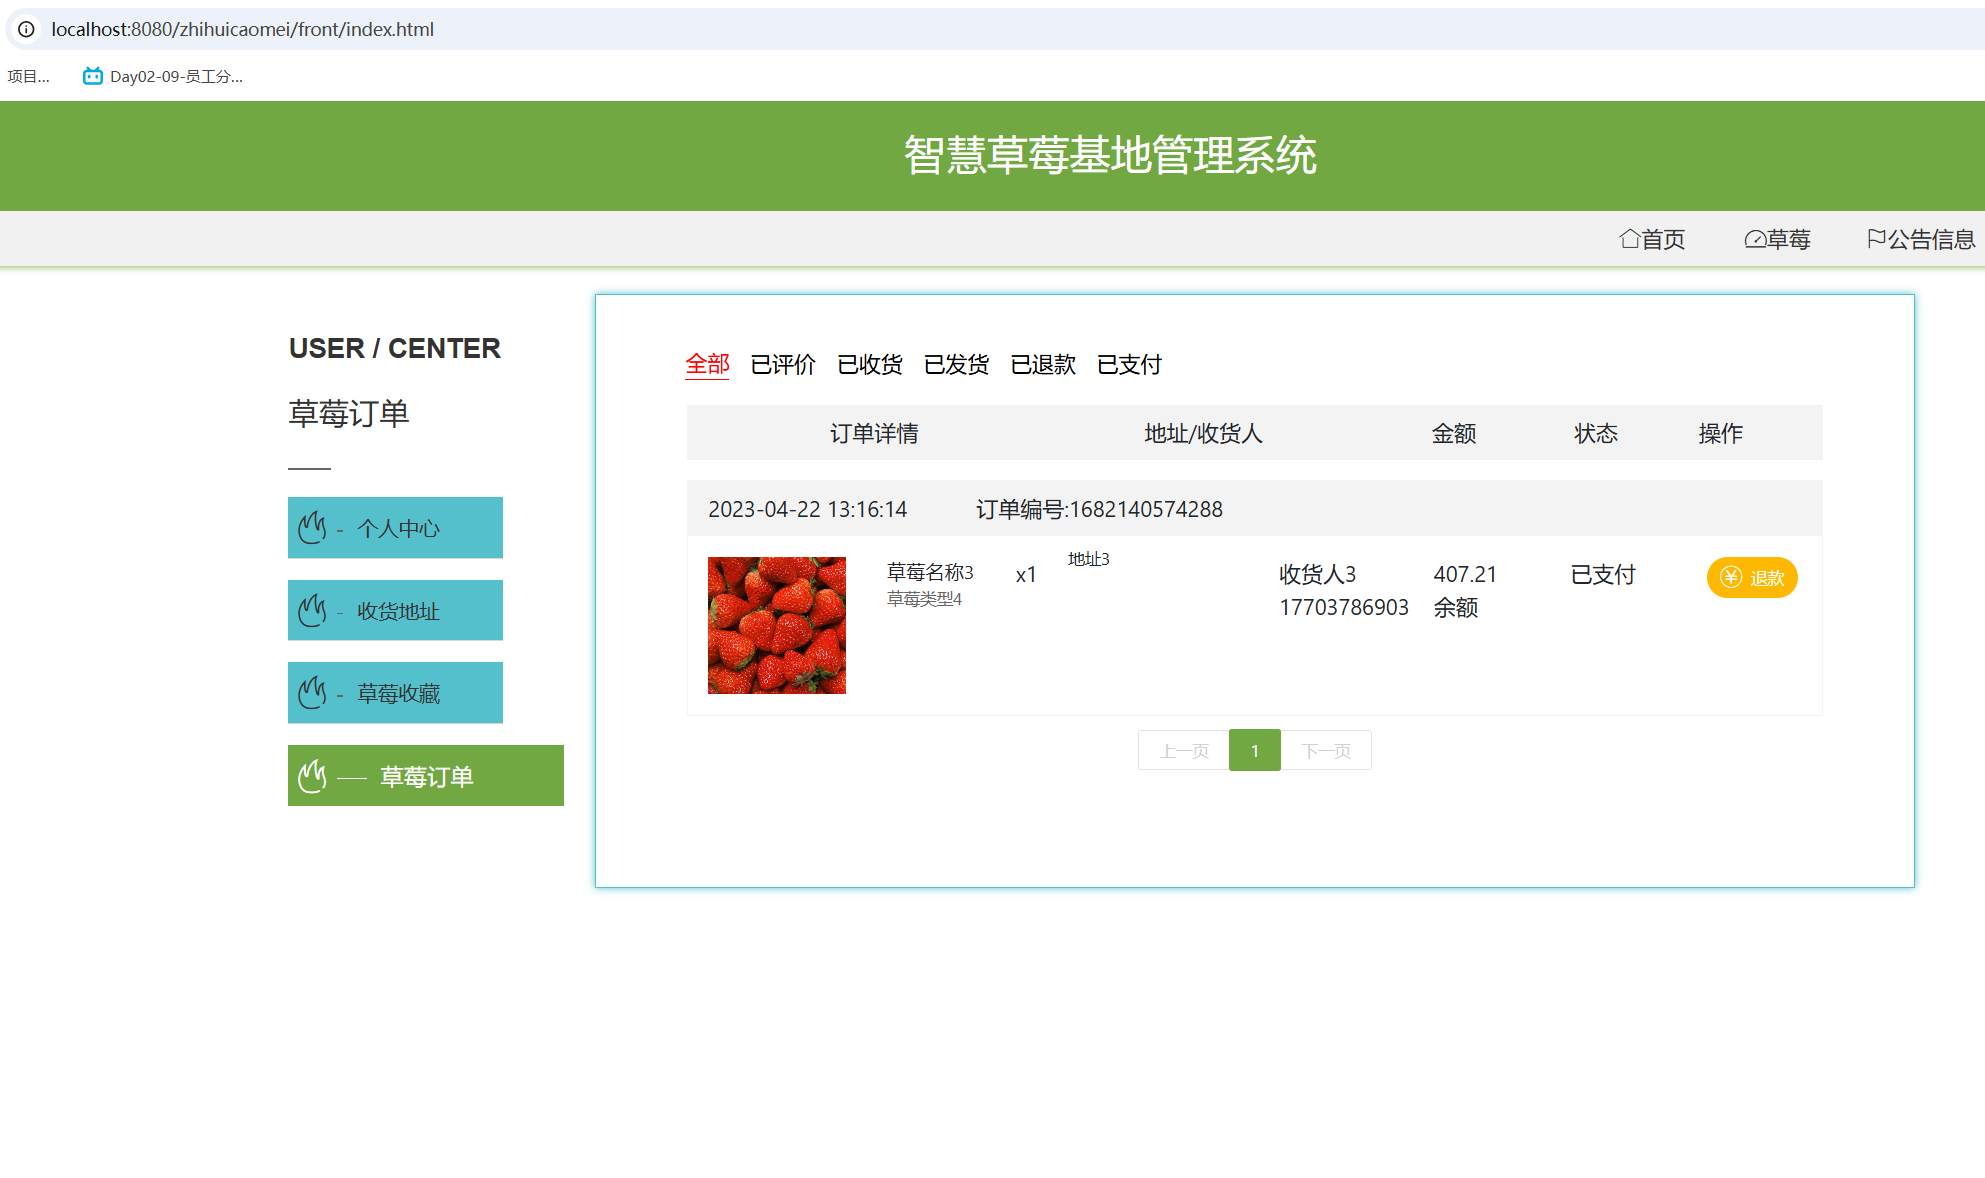
Task: Click the flag icon beside 公告信息
Action: point(1876,239)
